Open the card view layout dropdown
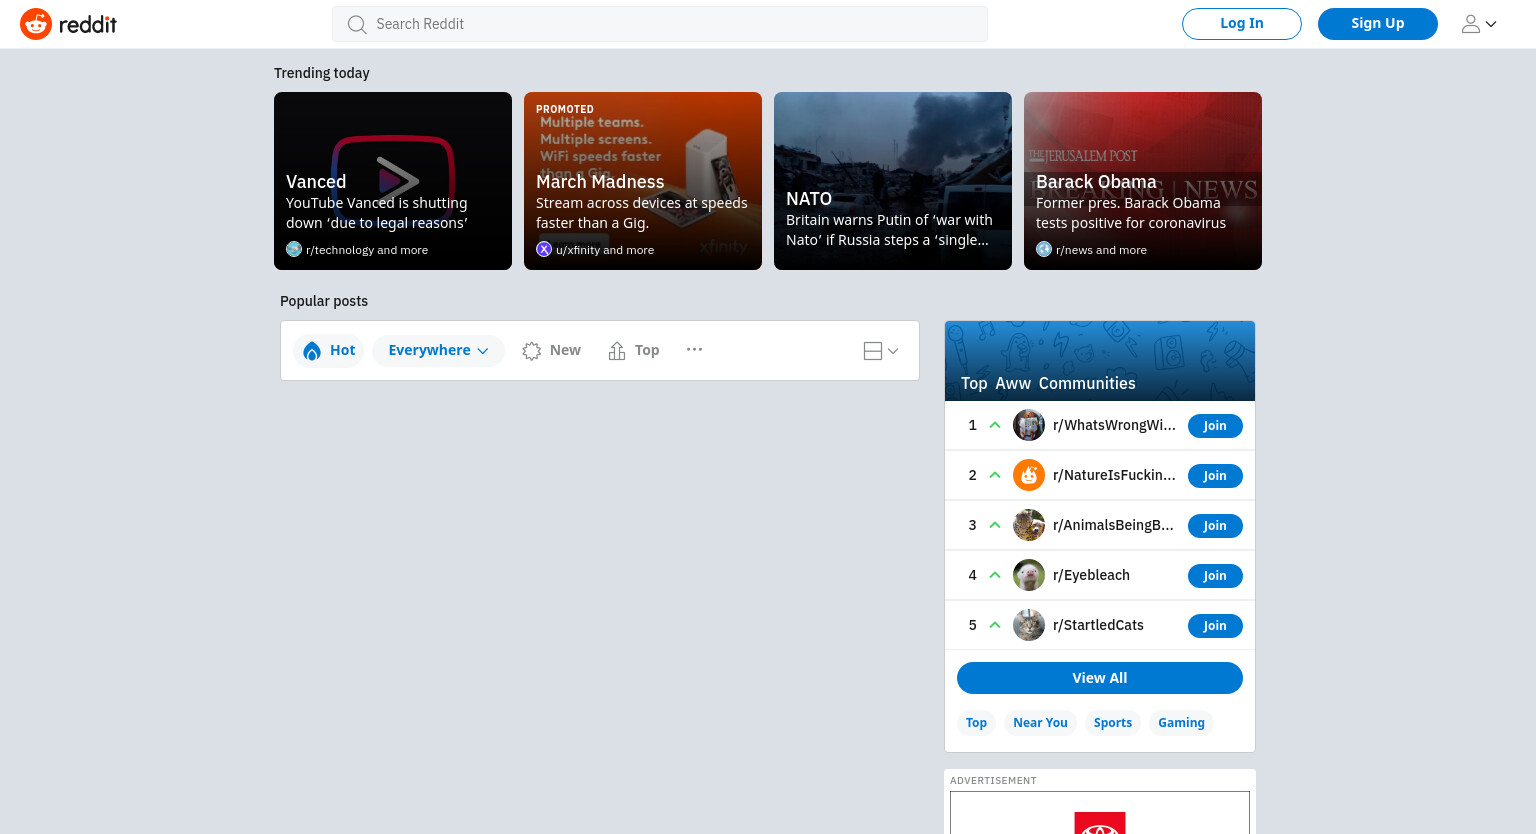This screenshot has height=834, width=1536. (881, 350)
